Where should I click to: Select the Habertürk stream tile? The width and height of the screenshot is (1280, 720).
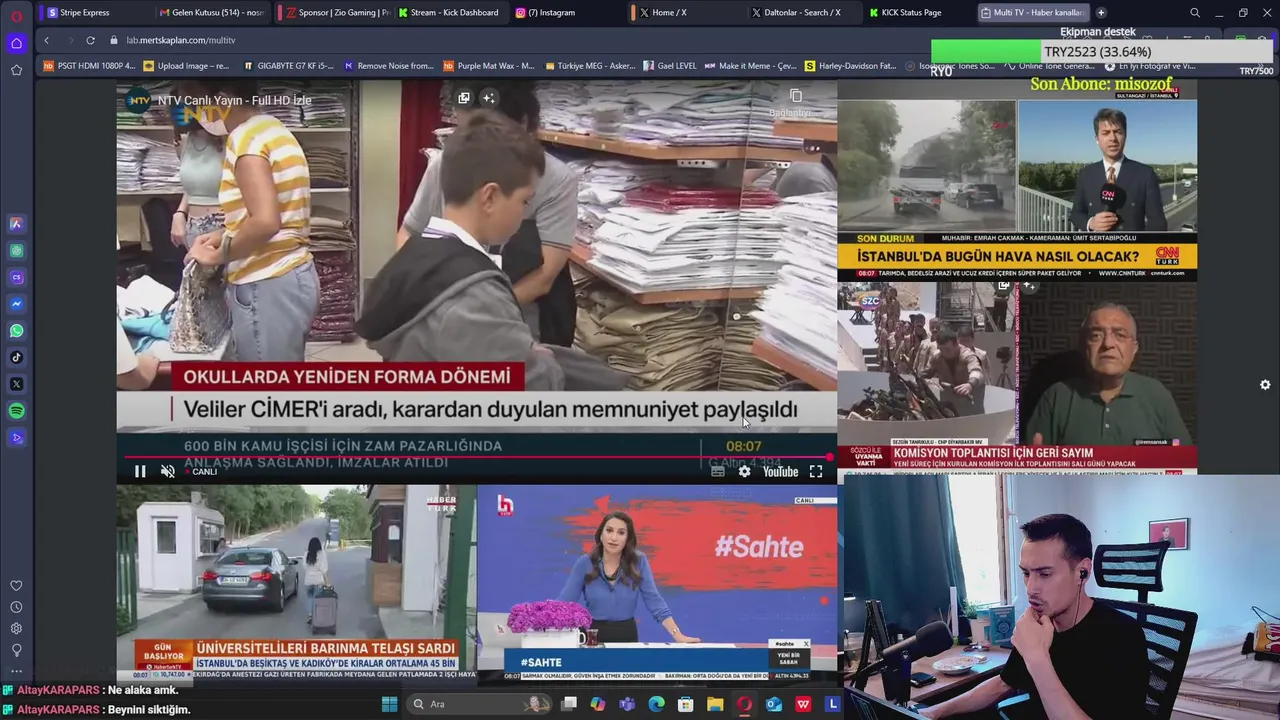click(x=296, y=584)
